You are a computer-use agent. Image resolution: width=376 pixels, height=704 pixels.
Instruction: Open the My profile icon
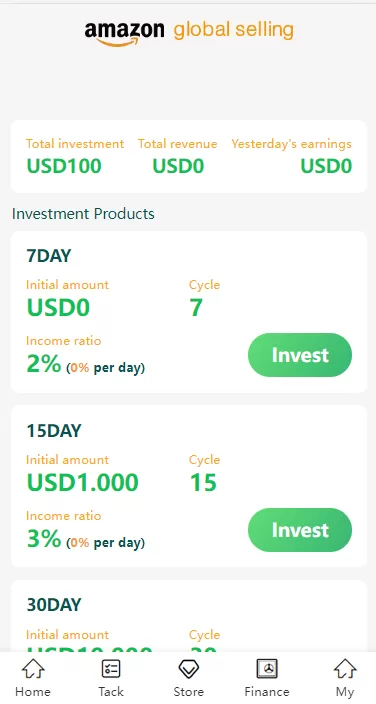tap(345, 669)
